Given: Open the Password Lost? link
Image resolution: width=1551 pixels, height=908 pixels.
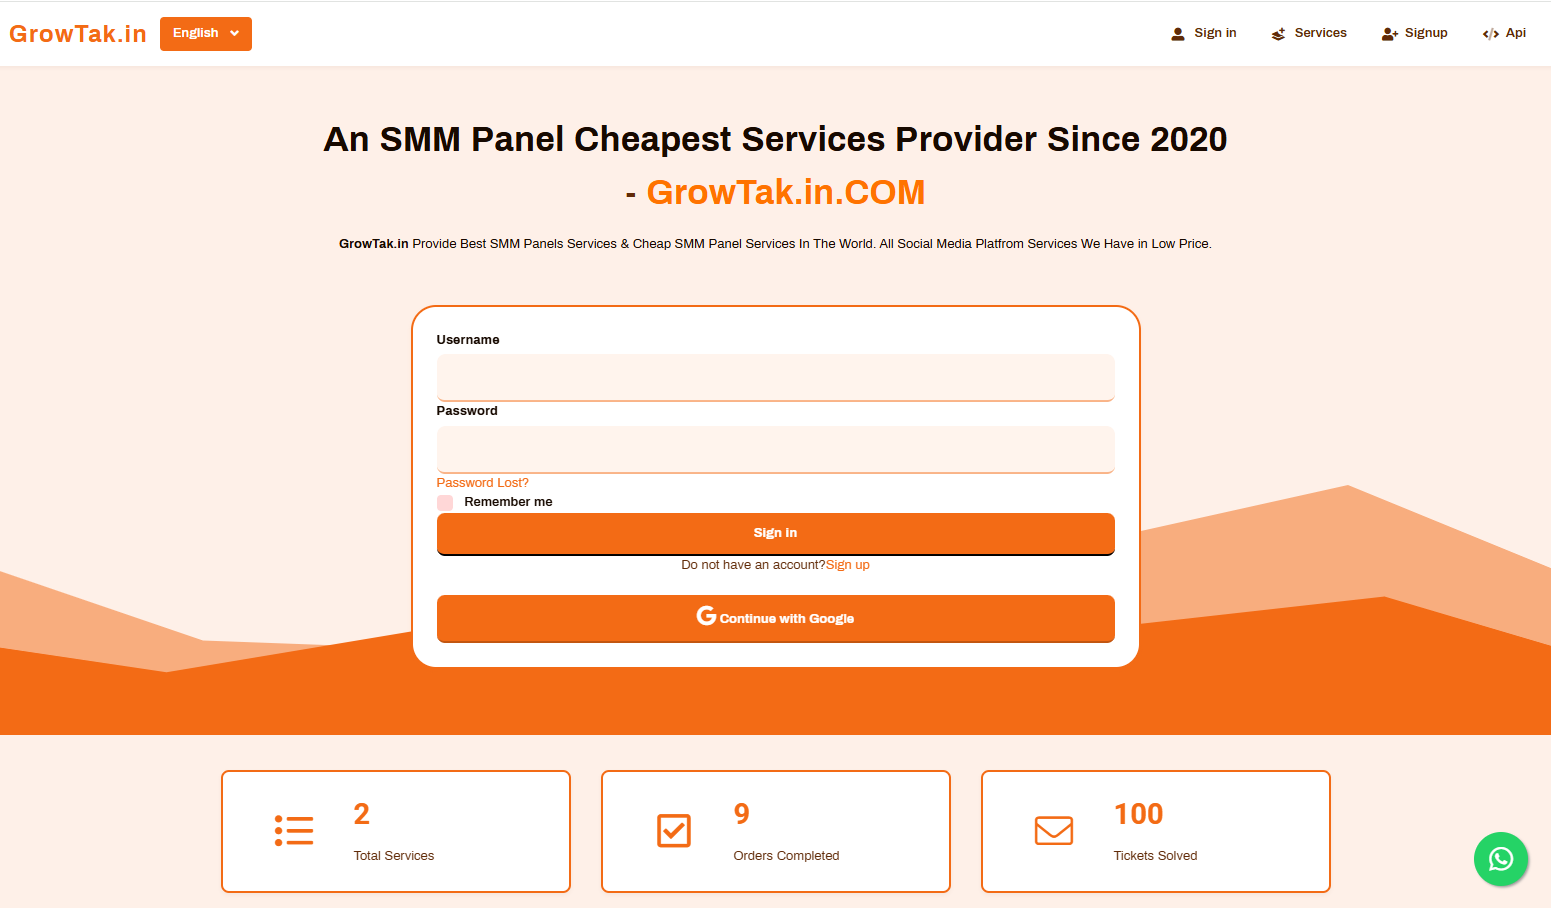Looking at the screenshot, I should point(482,483).
